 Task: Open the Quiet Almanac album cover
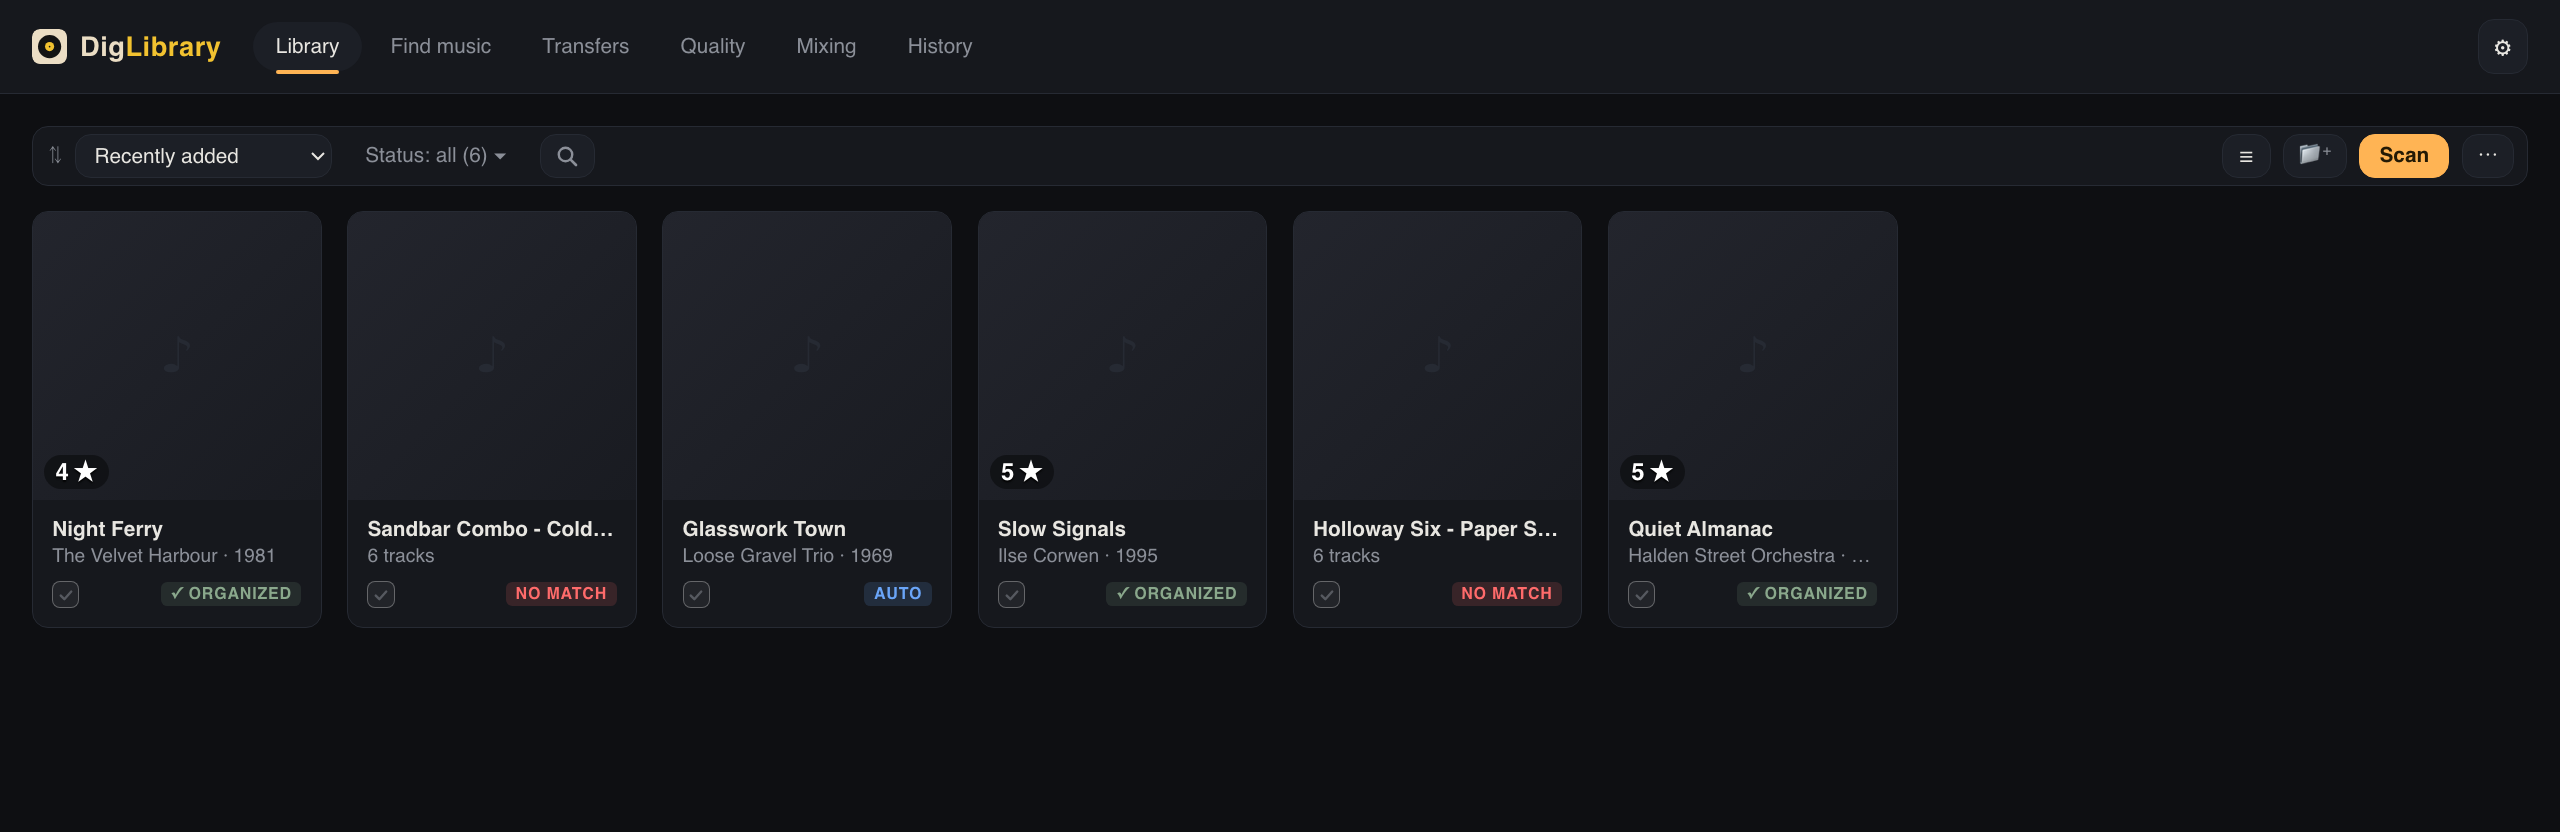coord(1752,355)
